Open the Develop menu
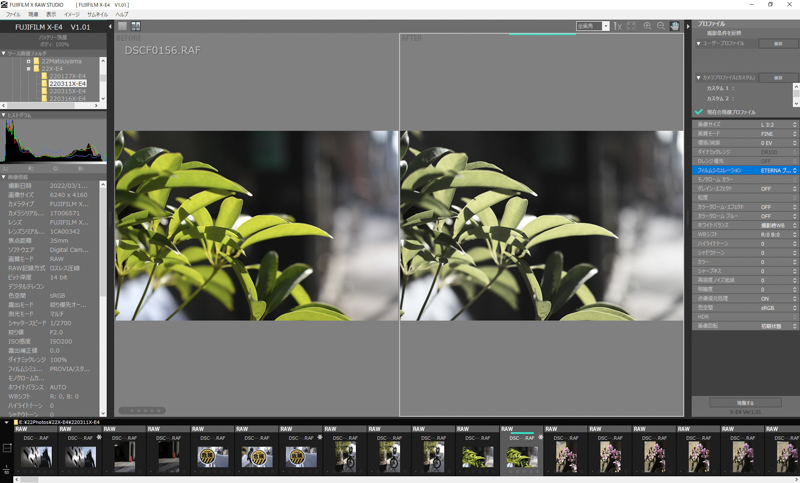This screenshot has width=800, height=483. click(x=33, y=14)
